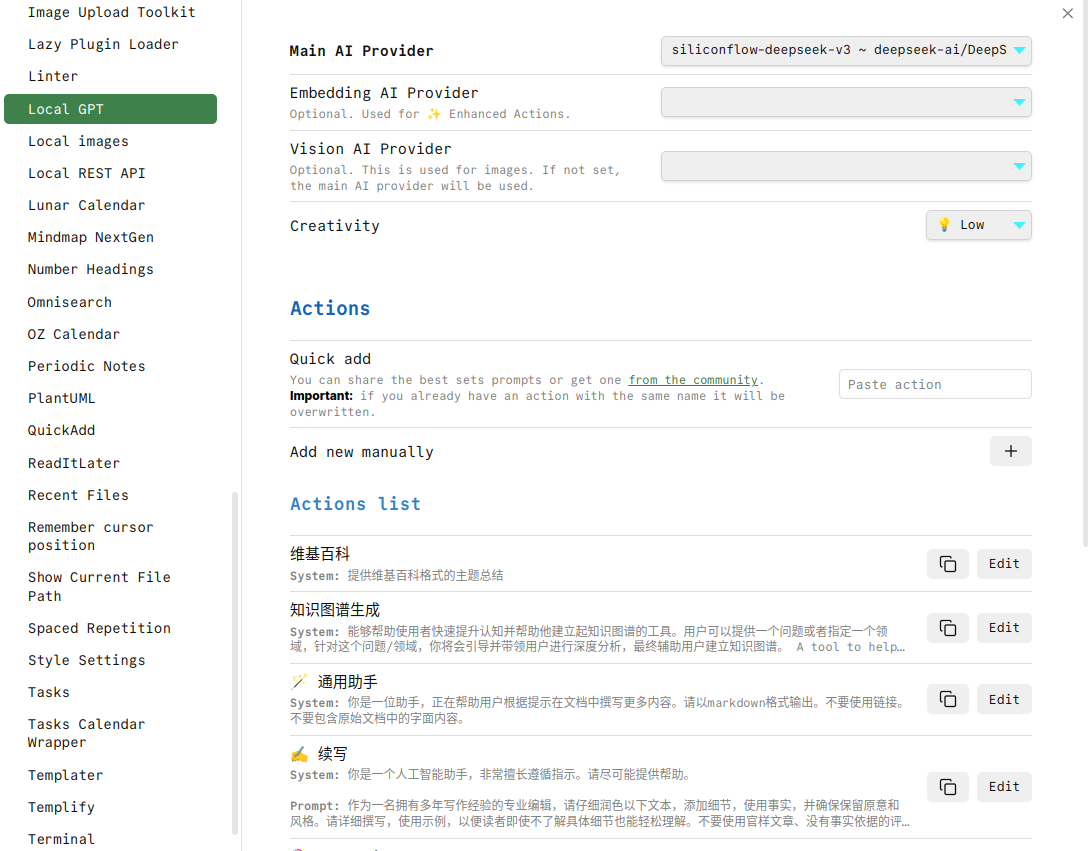This screenshot has height=851, width=1088.
Task: Click the plus icon to add action manually
Action: [1010, 452]
